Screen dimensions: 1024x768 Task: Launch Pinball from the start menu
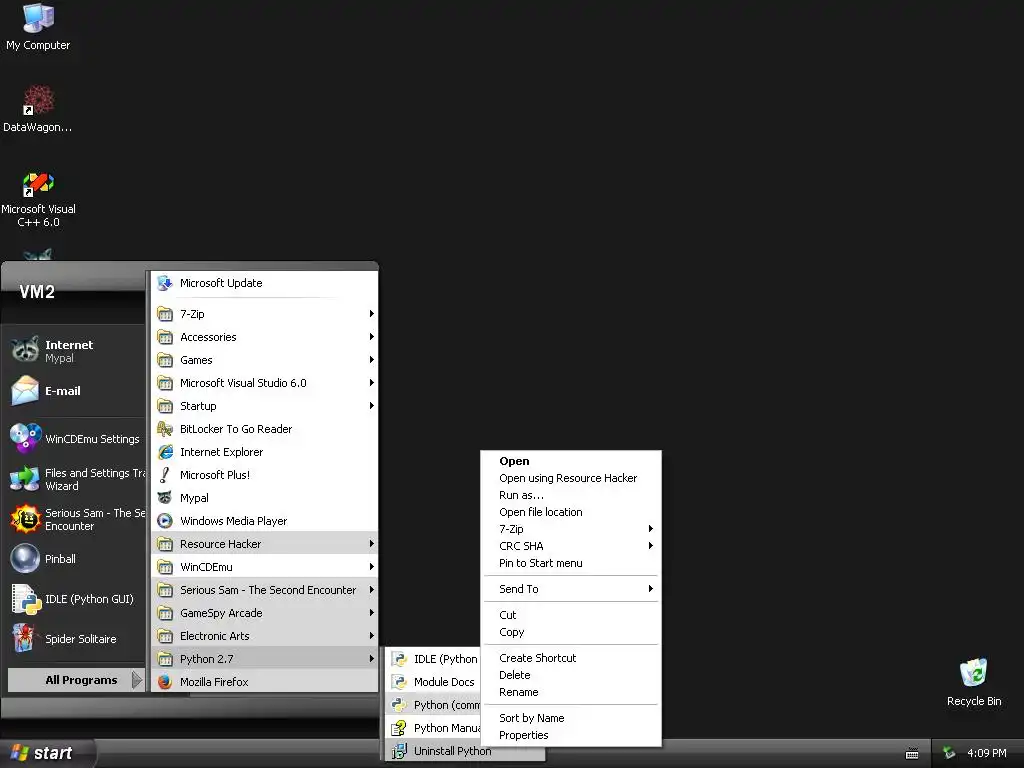coord(76,559)
